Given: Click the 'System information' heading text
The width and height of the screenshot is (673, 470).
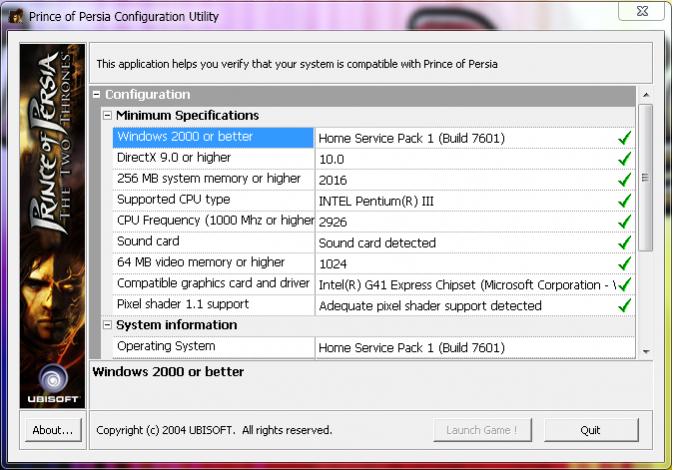Looking at the screenshot, I should pos(176,325).
